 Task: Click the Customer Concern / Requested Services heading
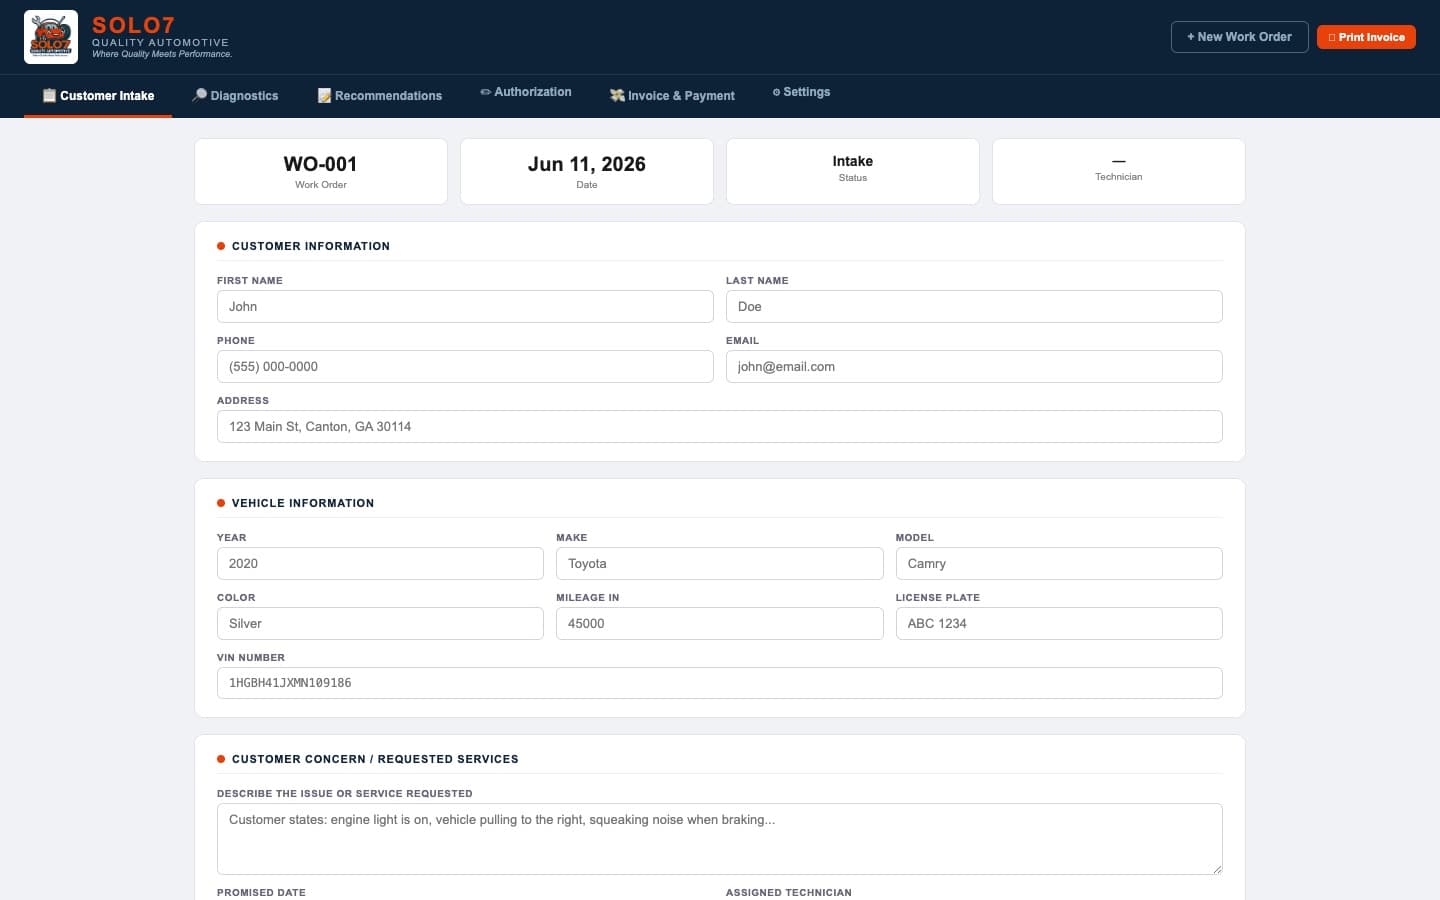[x=375, y=759]
